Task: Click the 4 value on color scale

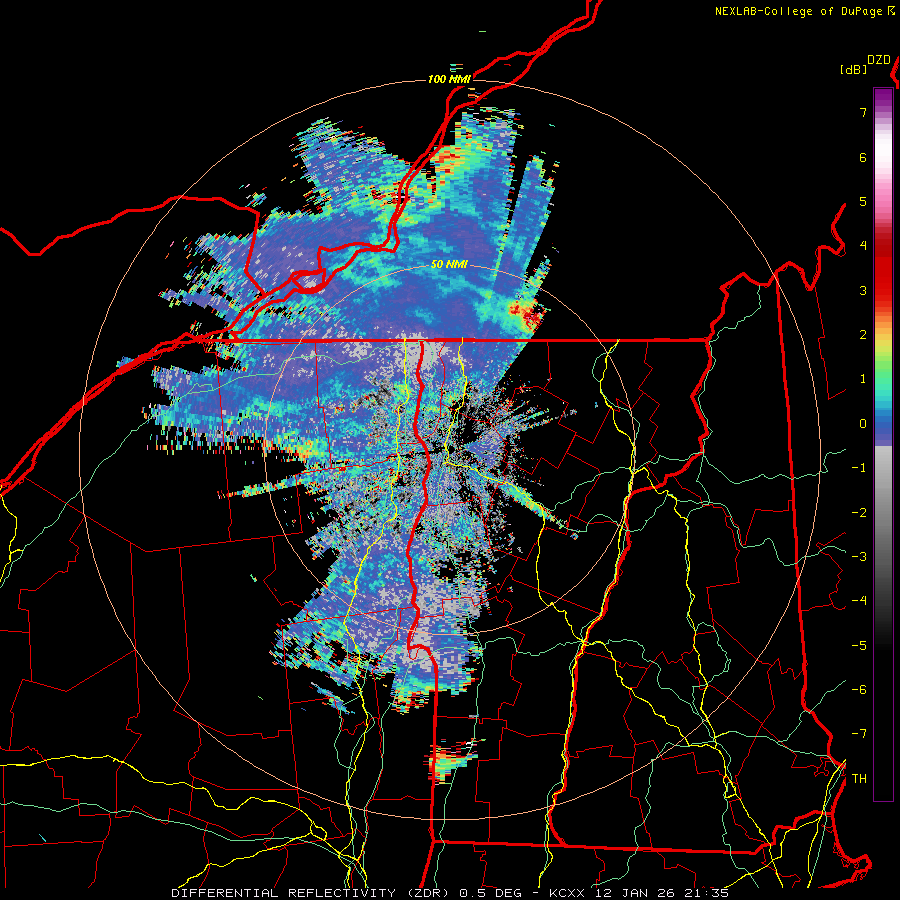Action: [863, 246]
